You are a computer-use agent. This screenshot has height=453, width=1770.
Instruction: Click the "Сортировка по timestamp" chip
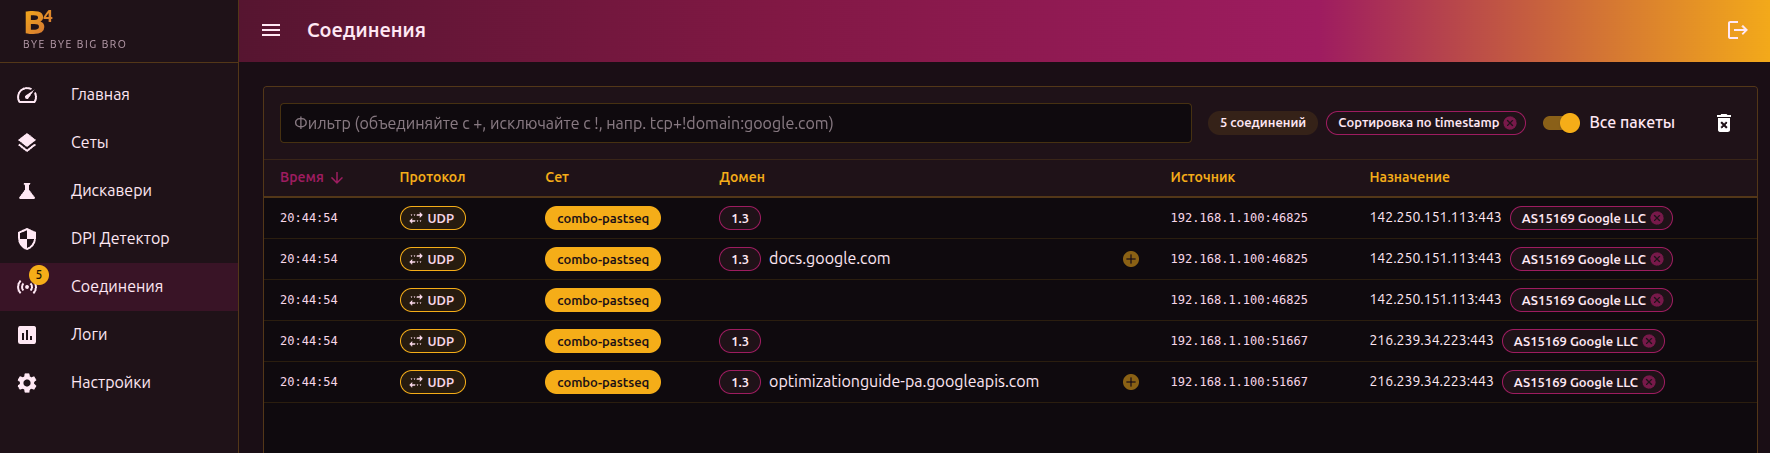point(1418,123)
